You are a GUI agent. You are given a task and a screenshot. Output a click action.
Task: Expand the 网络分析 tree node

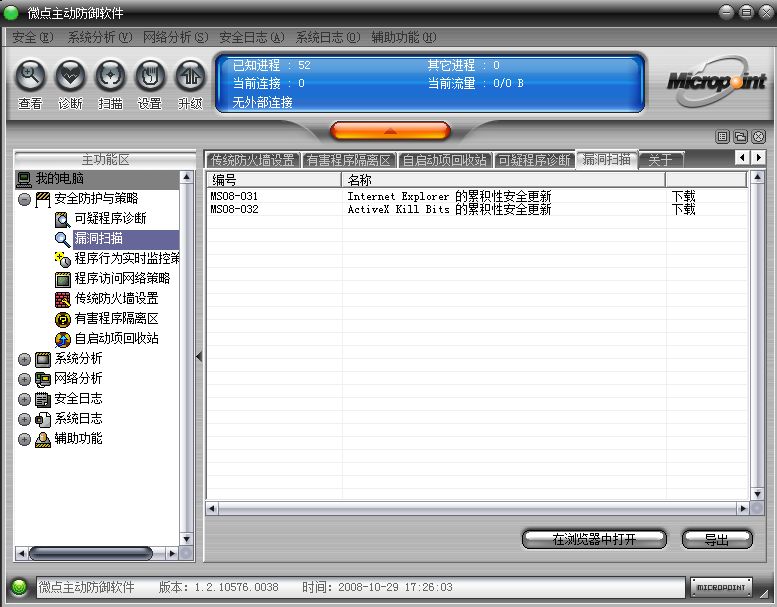[x=24, y=379]
